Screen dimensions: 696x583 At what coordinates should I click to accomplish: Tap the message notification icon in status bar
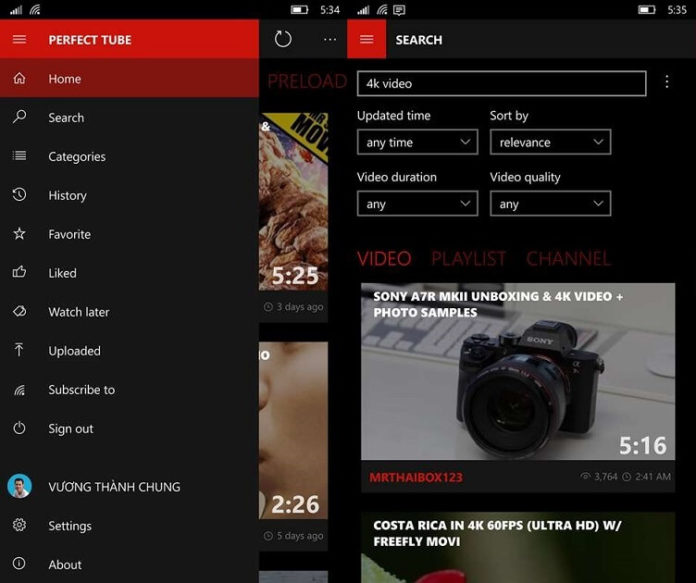pyautogui.click(x=399, y=10)
